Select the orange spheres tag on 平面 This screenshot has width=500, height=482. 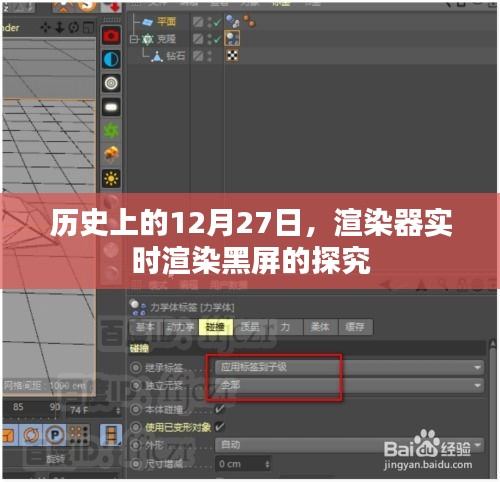coord(249,21)
